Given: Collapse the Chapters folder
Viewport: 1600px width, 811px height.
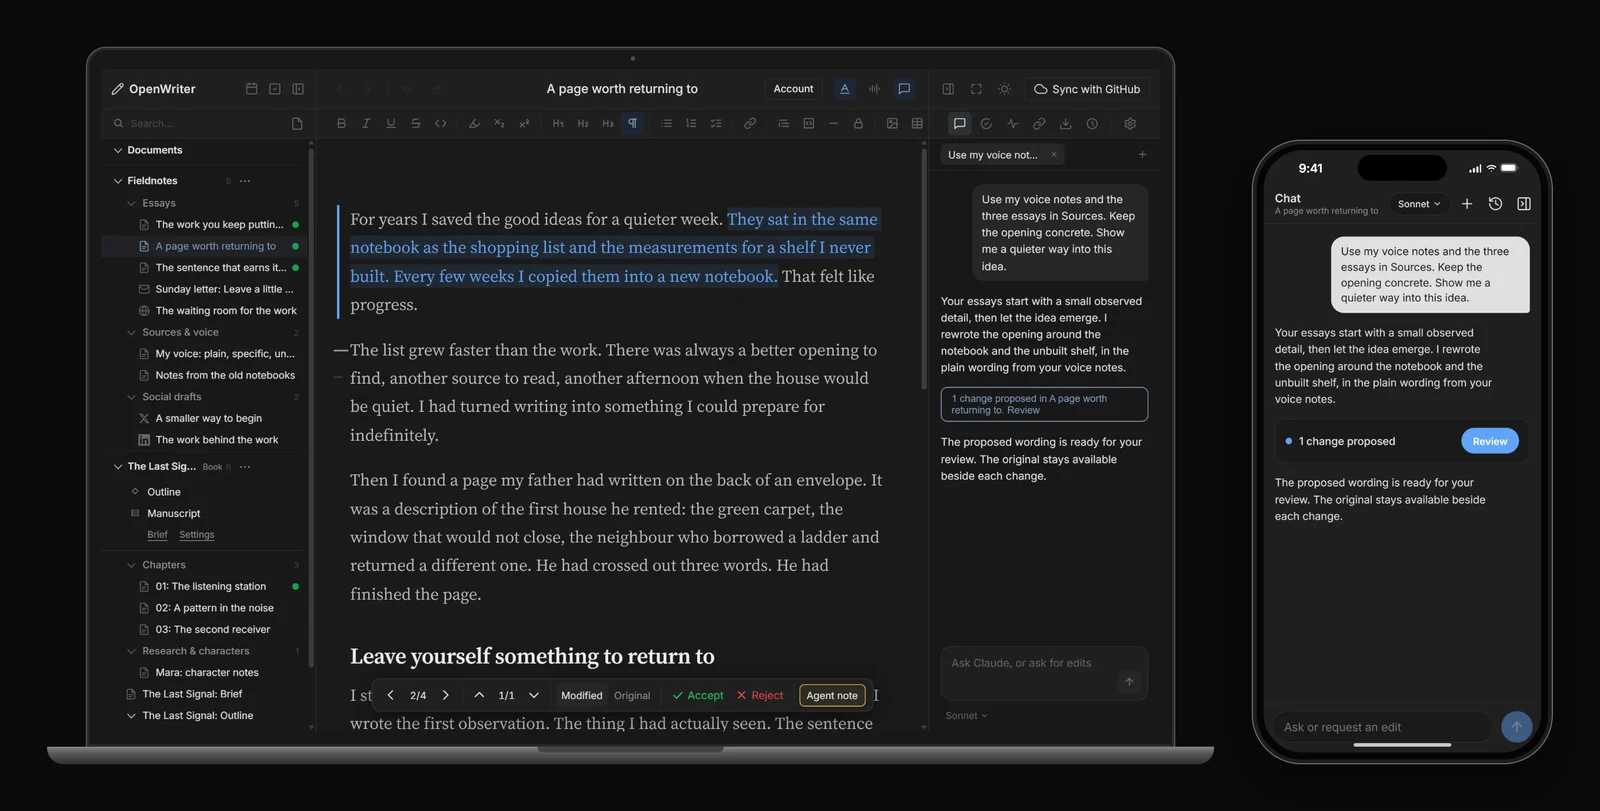Looking at the screenshot, I should 131,565.
